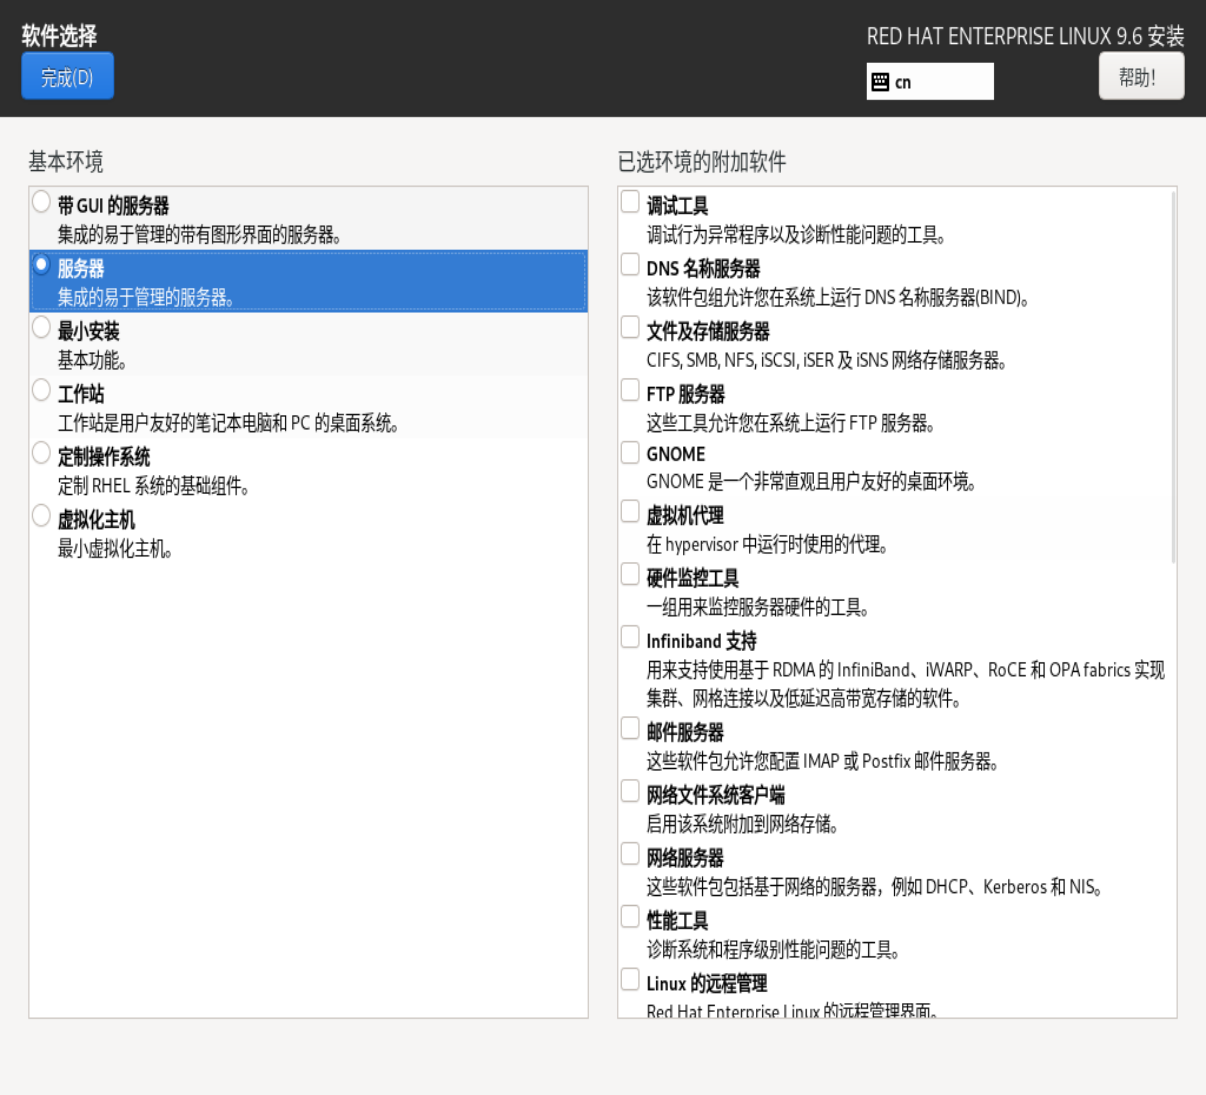Pick the 工作站 radio button
The image size is (1206, 1095).
point(41,391)
